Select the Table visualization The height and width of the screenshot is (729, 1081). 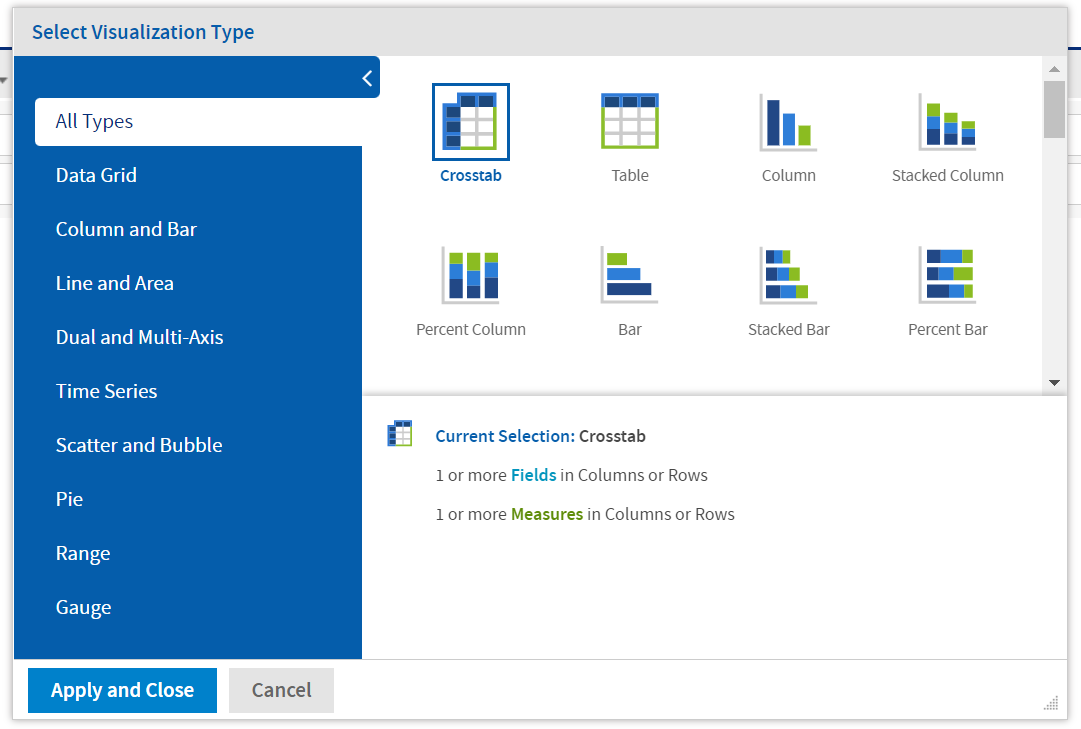coord(629,120)
